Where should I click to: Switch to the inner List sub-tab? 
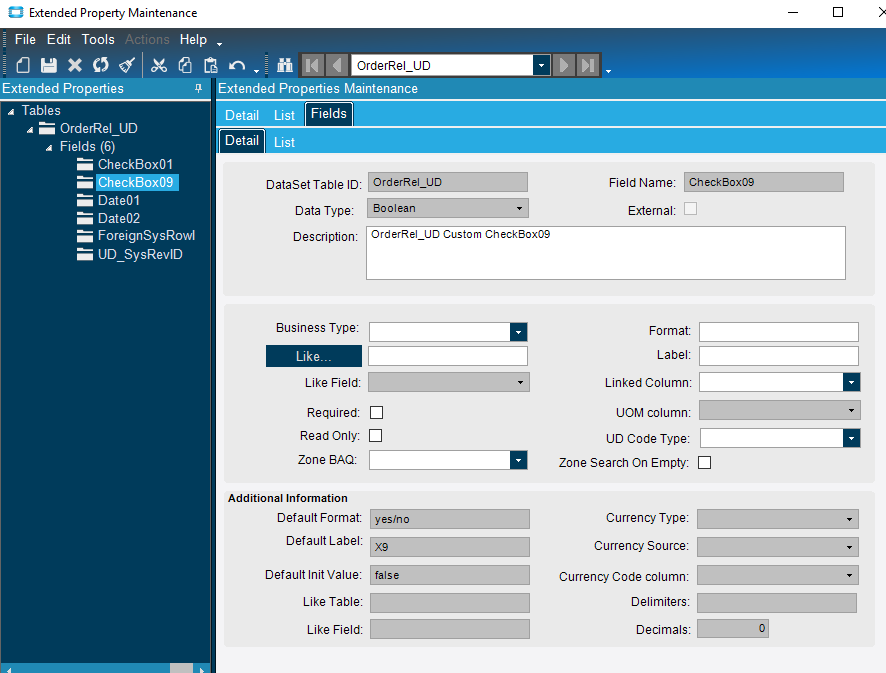[284, 142]
